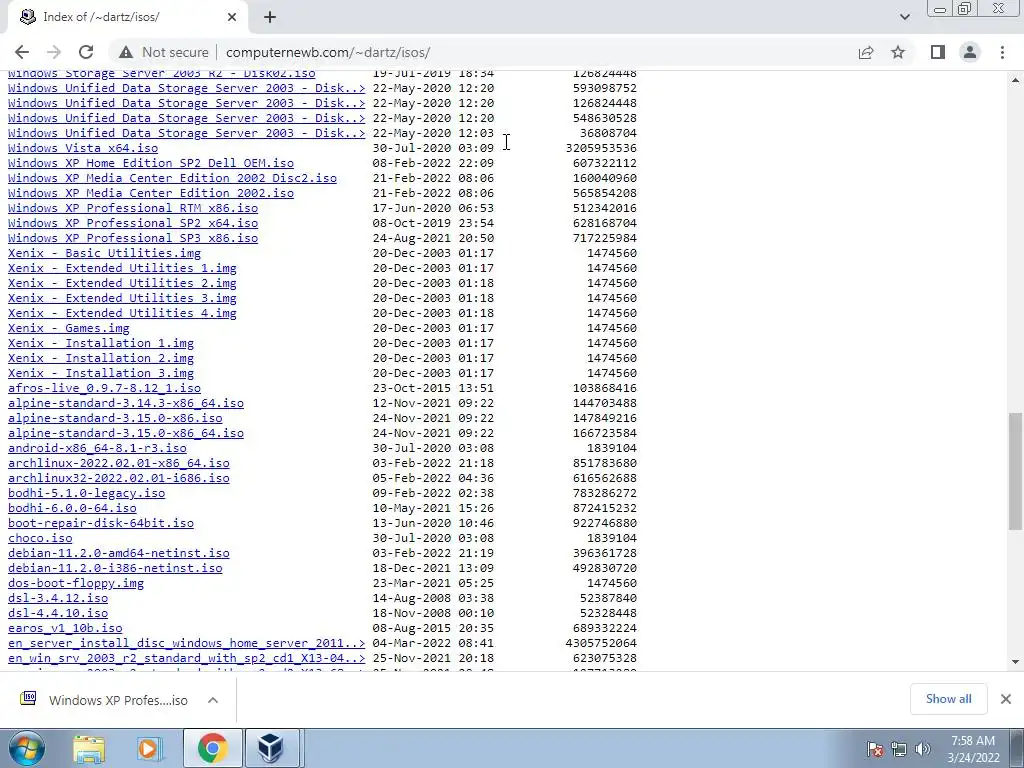Open boot-repair-disk-64bit.iso link
The width and height of the screenshot is (1024, 768).
101,524
